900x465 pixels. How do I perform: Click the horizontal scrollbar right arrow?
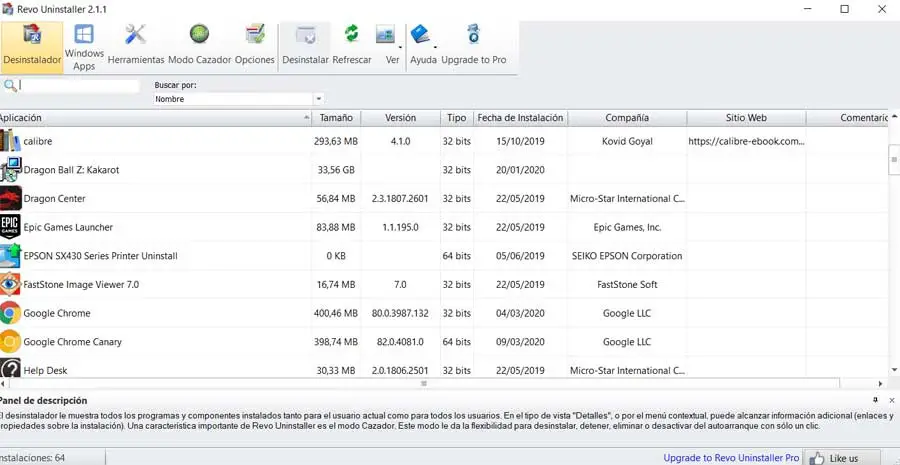(880, 383)
